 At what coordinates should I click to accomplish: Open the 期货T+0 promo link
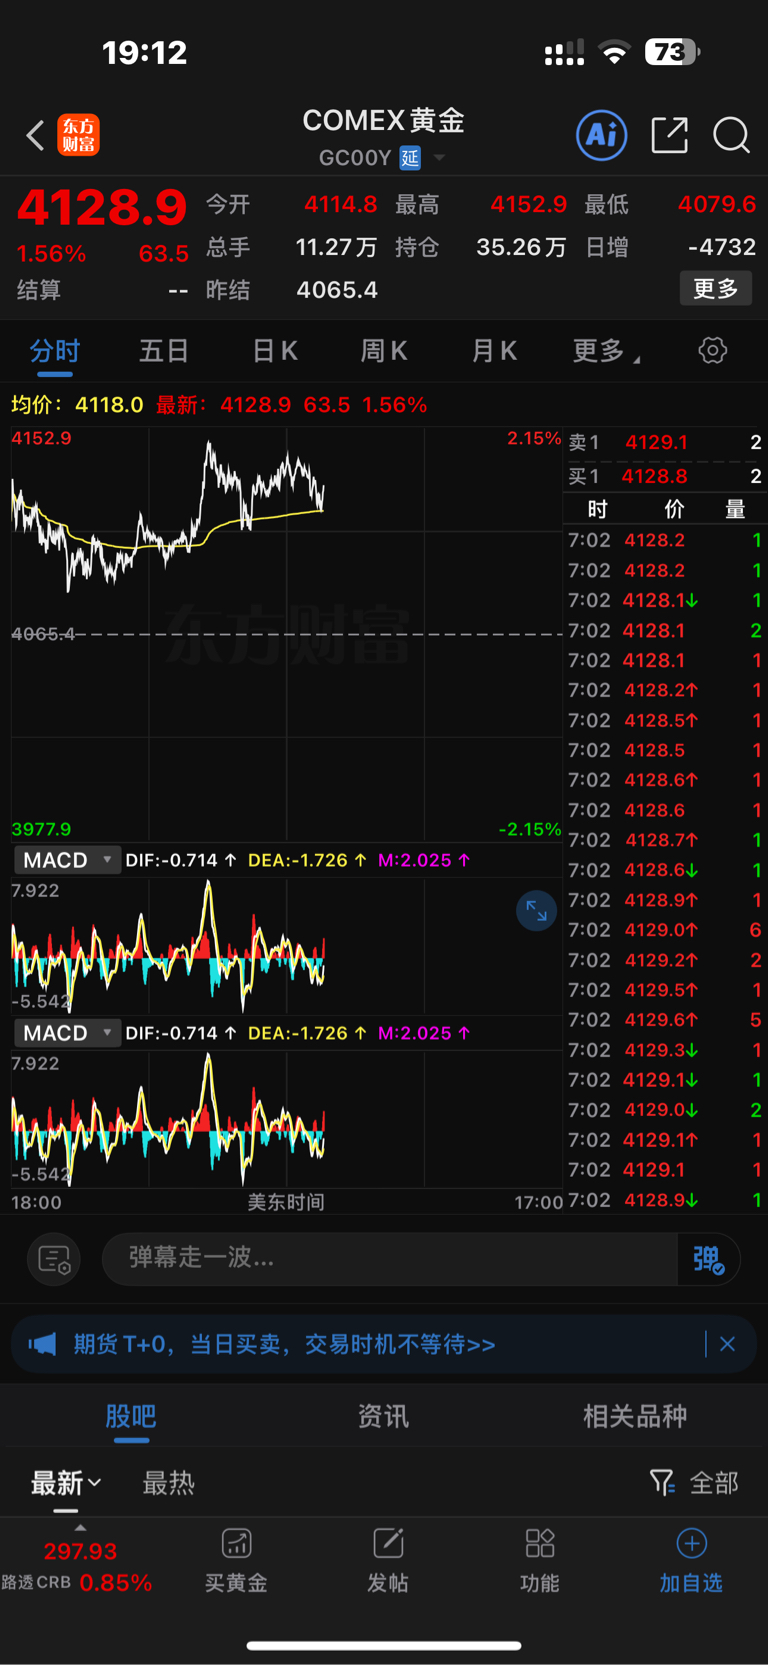[x=285, y=1344]
